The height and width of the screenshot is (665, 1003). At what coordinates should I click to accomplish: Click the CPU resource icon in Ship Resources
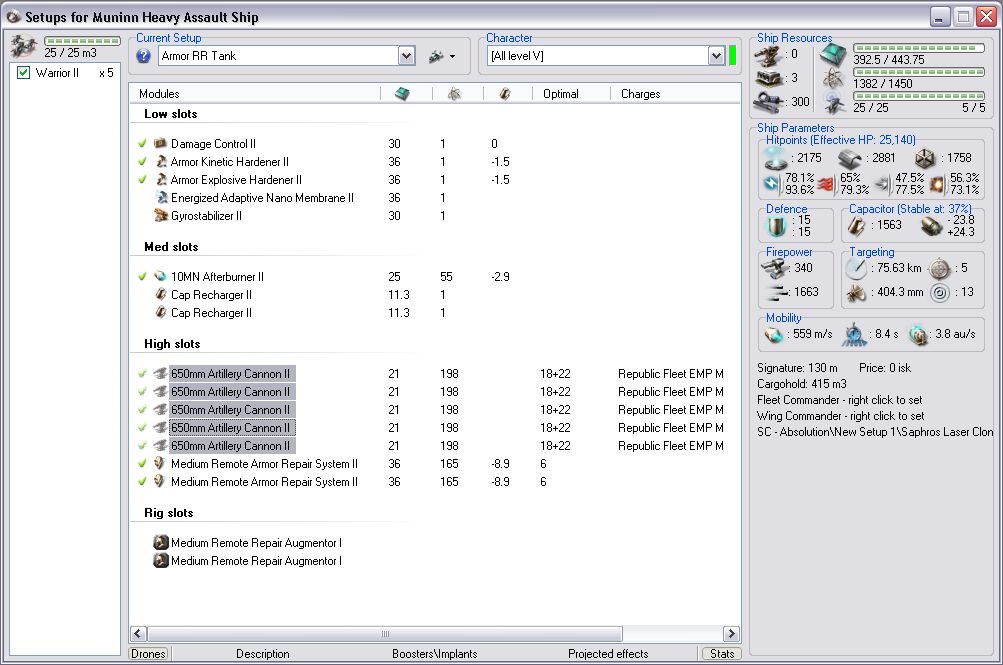(833, 56)
